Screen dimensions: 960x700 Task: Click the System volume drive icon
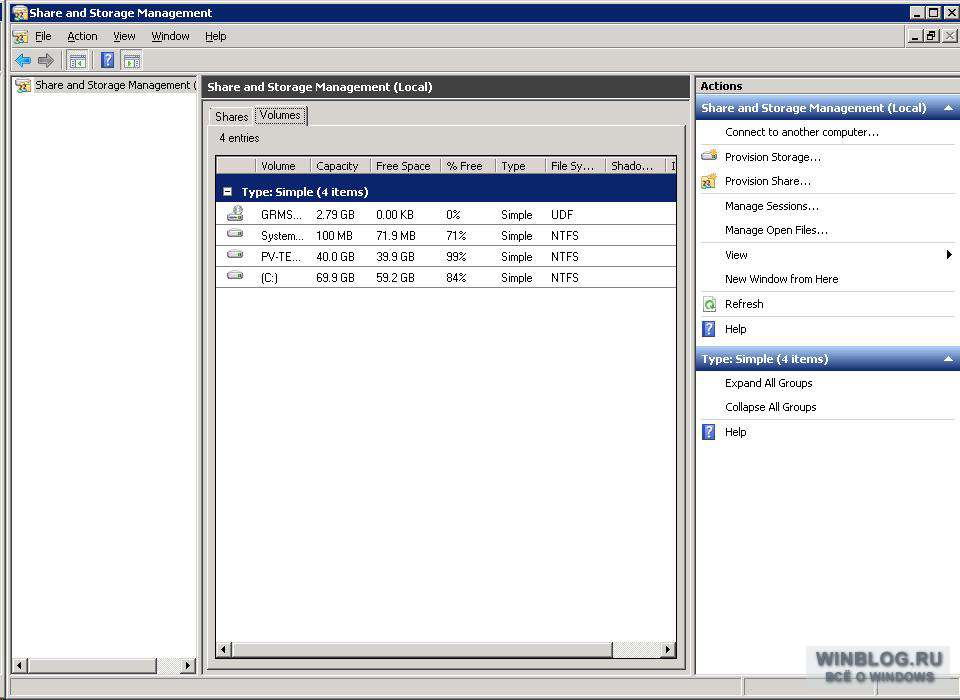pyautogui.click(x=235, y=233)
